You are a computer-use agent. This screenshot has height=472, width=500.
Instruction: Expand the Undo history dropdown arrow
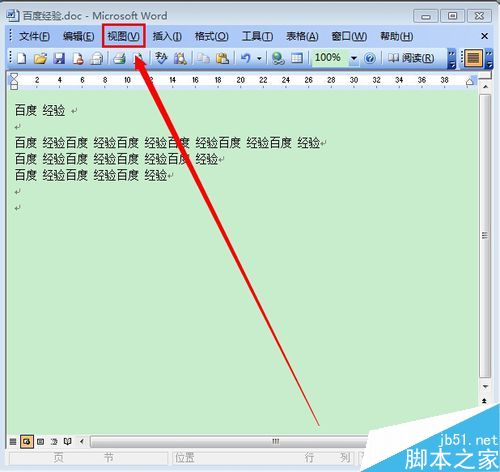259,59
